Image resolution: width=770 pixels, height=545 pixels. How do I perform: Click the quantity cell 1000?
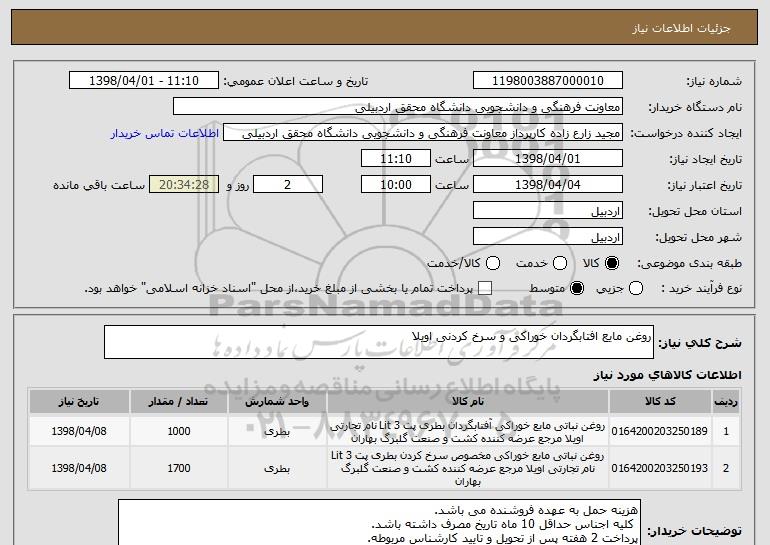(179, 431)
